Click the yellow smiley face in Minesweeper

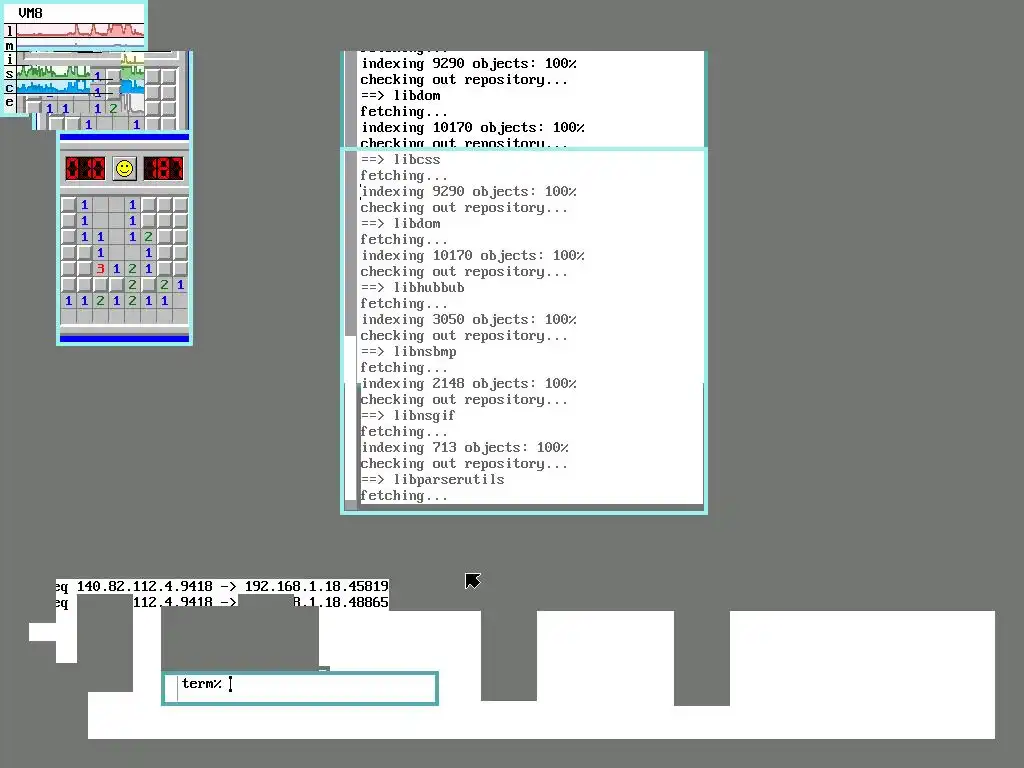coord(124,168)
